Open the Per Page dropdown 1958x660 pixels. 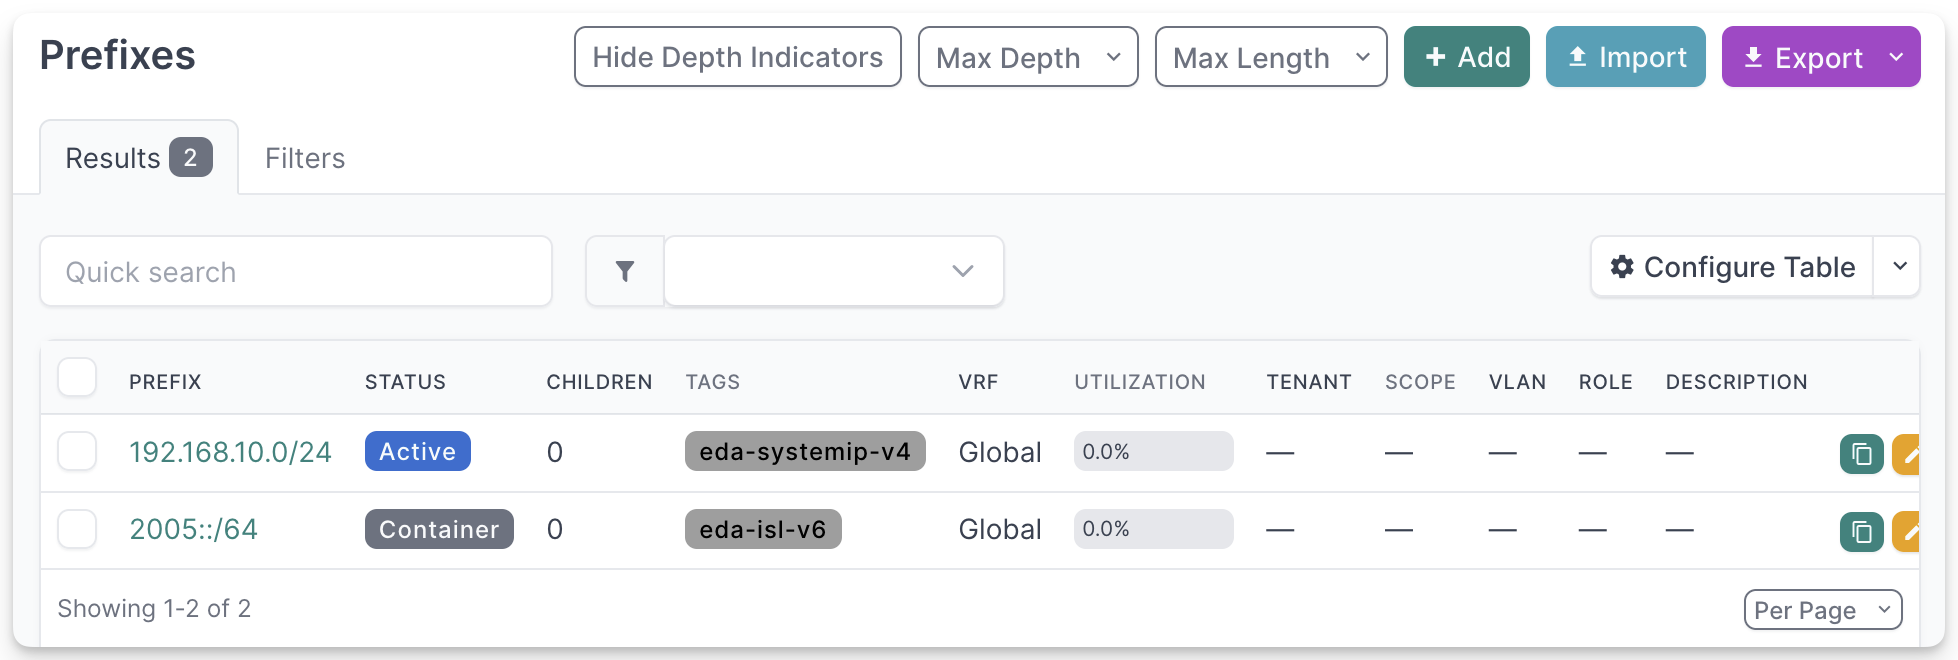tap(1822, 610)
